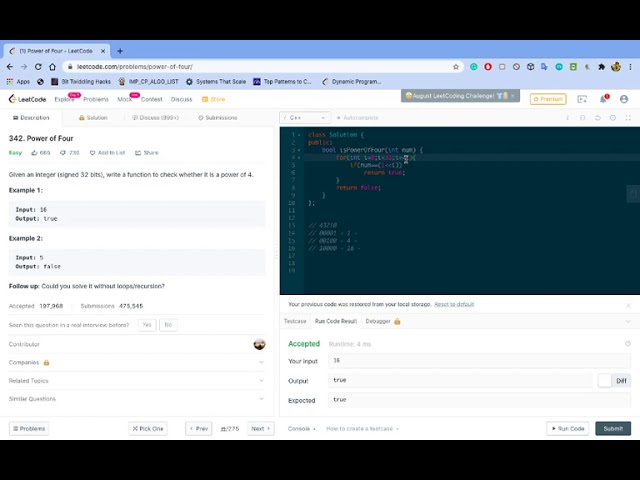Switch to the Description tab
Image resolution: width=640 pixels, height=480 pixels.
[31, 118]
